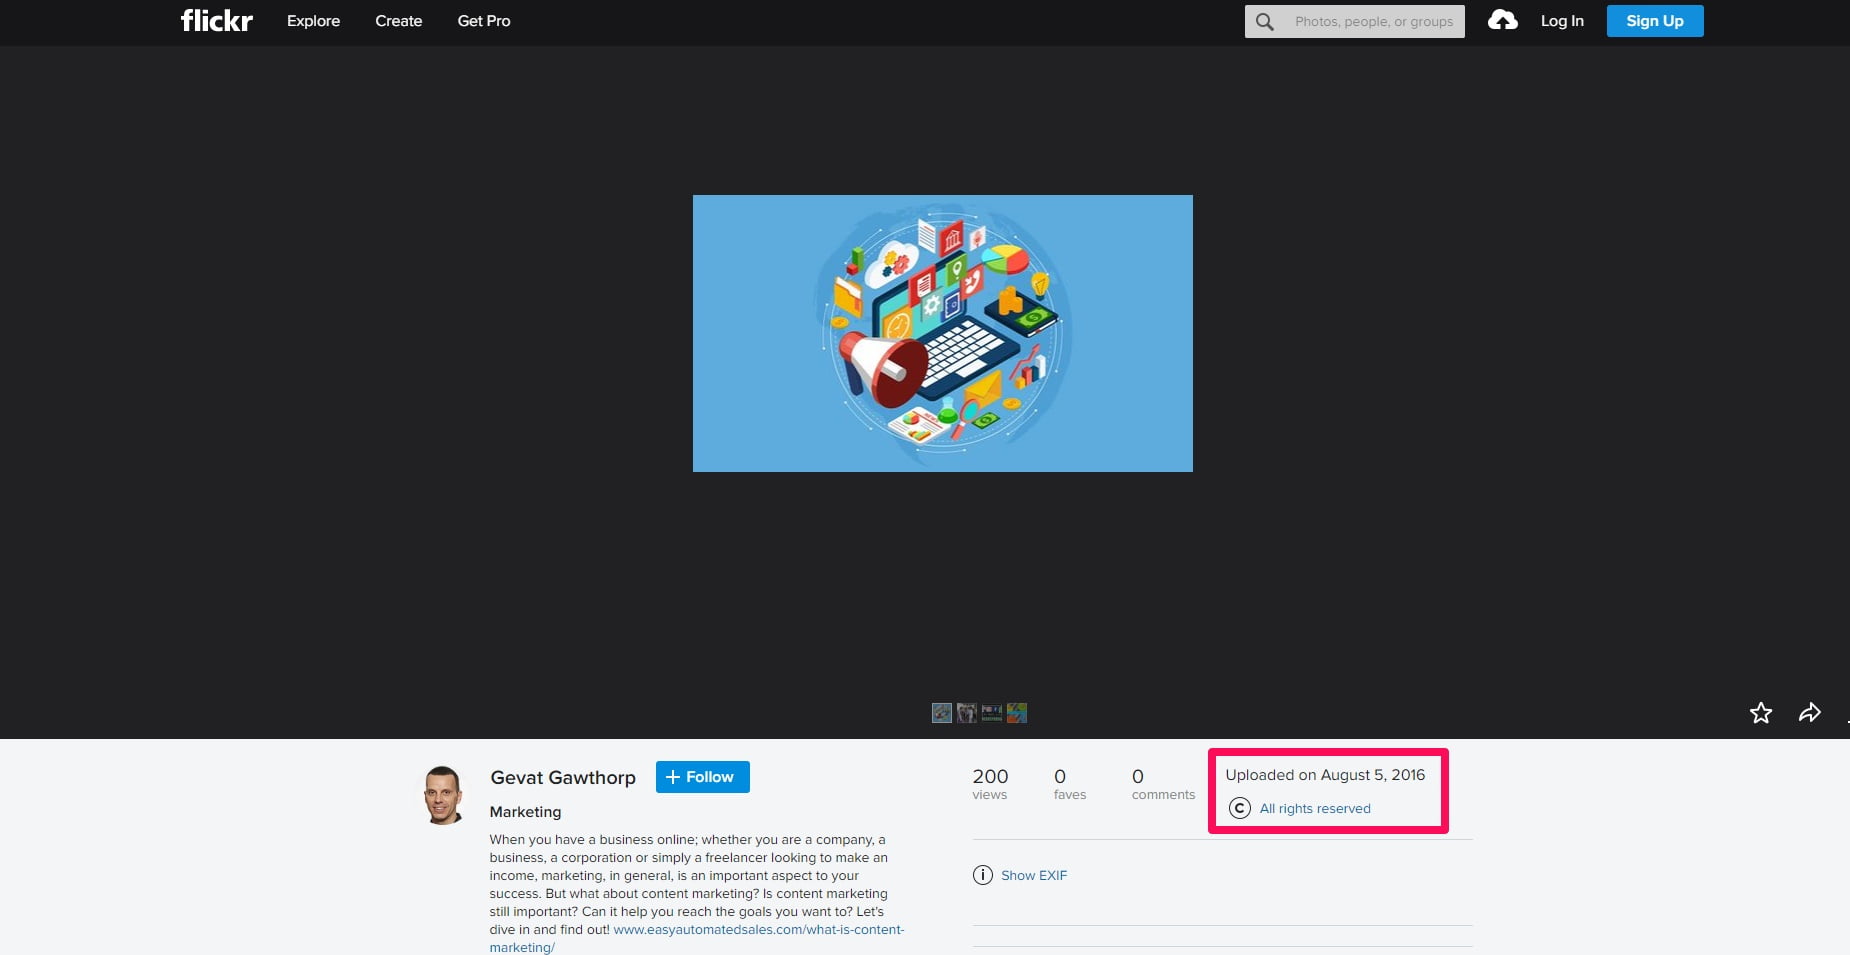Click the share arrow icon

pos(1810,713)
